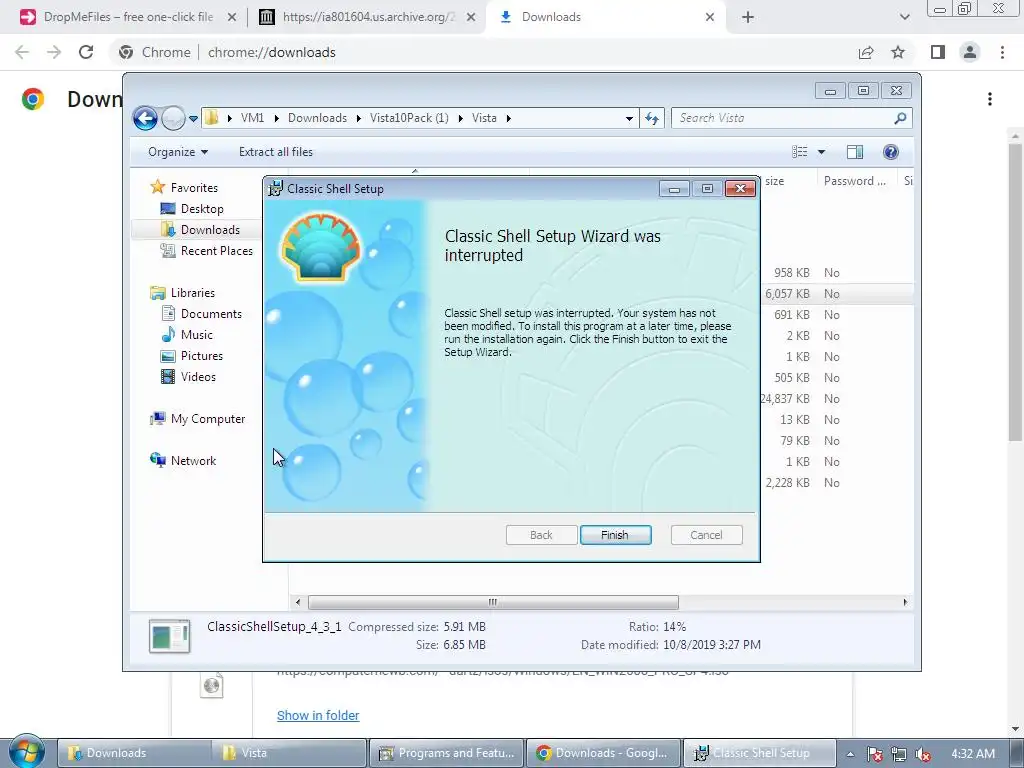Open the Explorer recent locations dropdown arrow

(x=193, y=119)
